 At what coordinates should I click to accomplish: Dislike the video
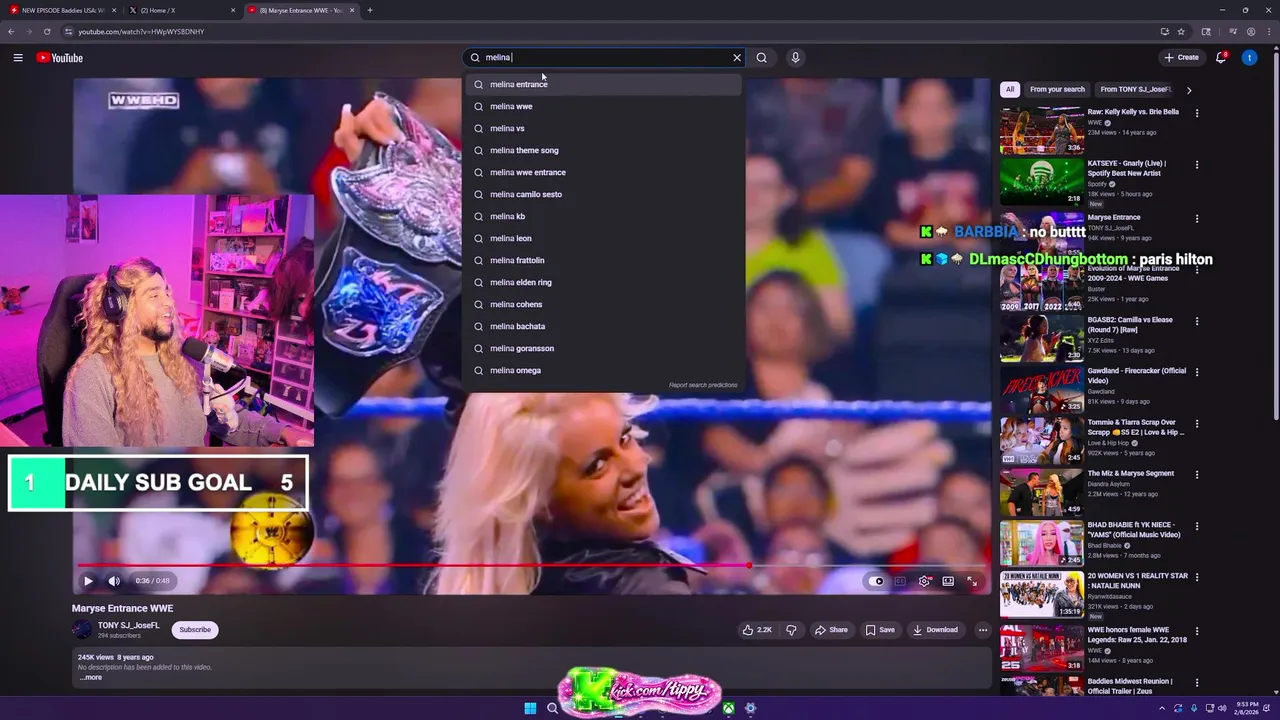(x=791, y=630)
